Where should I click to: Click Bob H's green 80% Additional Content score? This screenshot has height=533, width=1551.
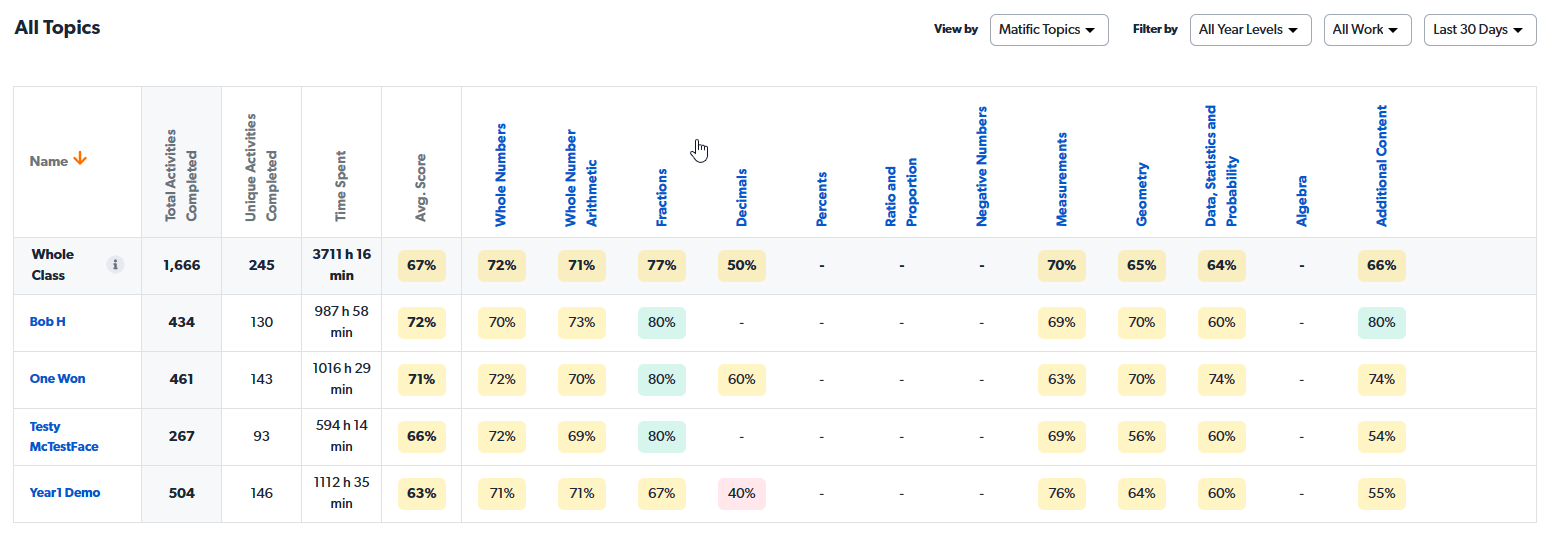1381,323
